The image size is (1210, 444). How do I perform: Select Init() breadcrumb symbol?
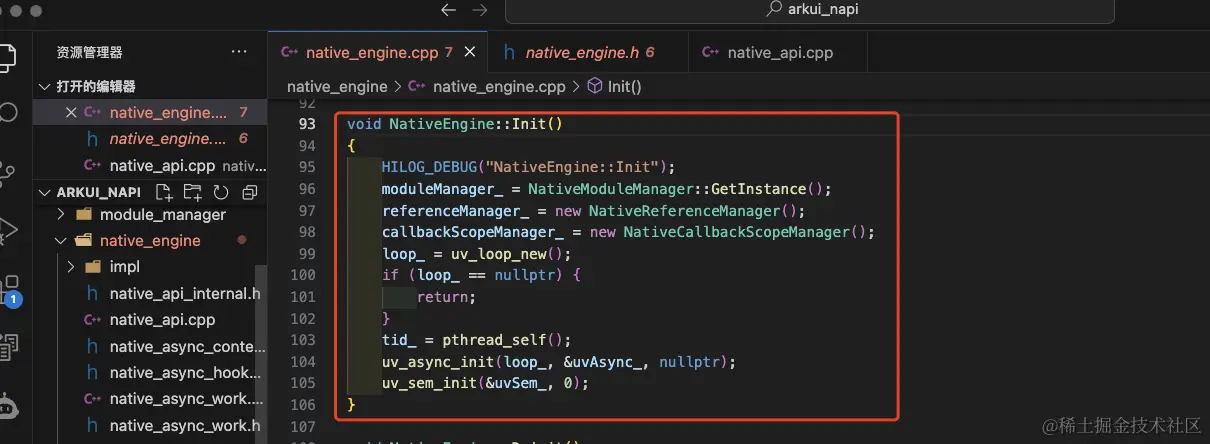614,86
